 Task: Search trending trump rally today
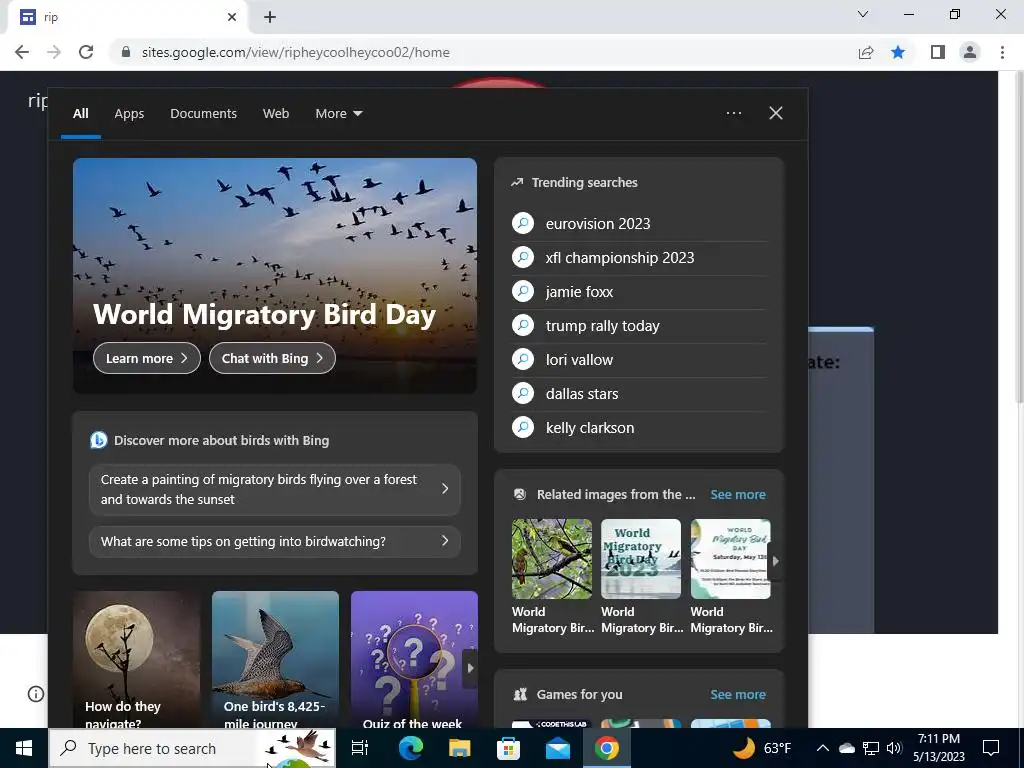602,325
